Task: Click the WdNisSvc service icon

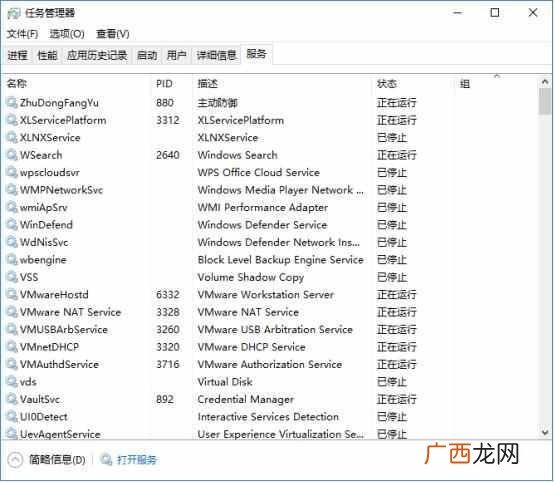Action: pos(12,242)
